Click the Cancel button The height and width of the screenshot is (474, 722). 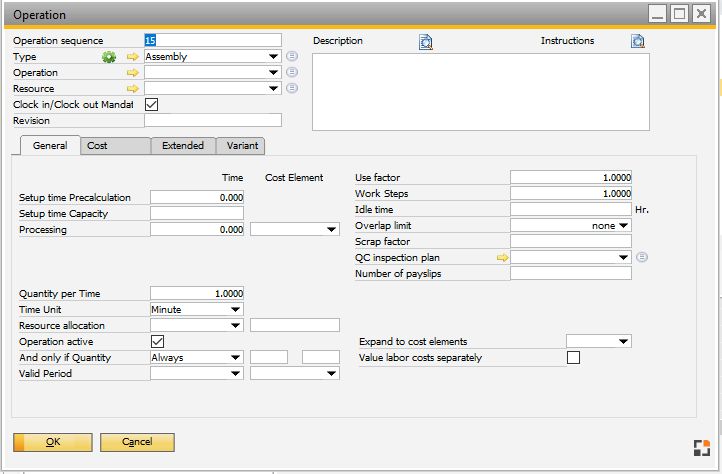coord(137,442)
